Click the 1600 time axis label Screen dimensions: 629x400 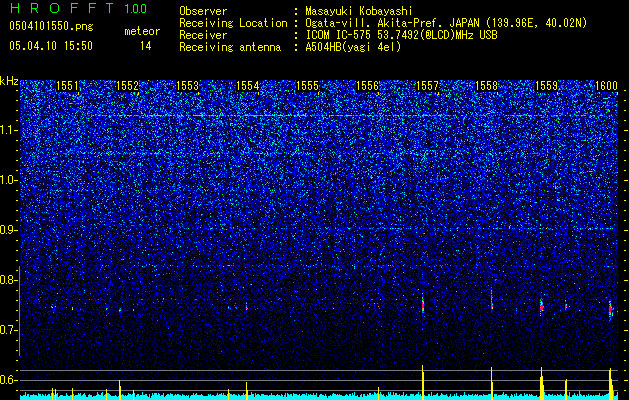pyautogui.click(x=606, y=85)
